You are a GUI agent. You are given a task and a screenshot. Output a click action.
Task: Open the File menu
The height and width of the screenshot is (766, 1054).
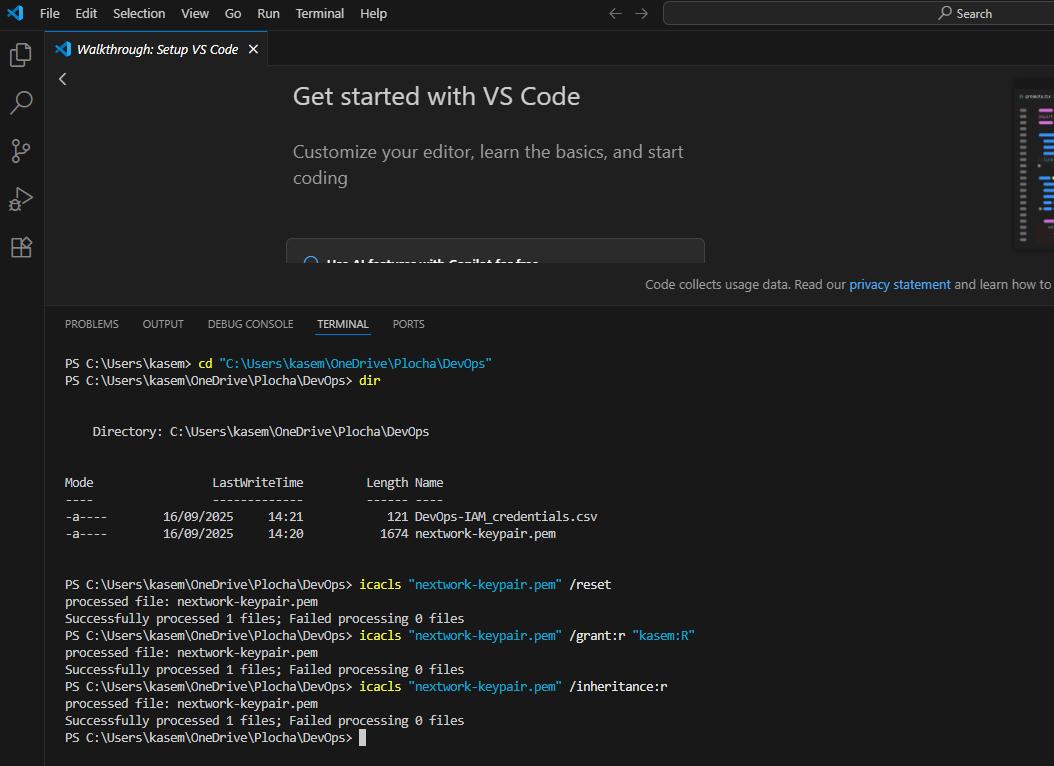(x=50, y=13)
